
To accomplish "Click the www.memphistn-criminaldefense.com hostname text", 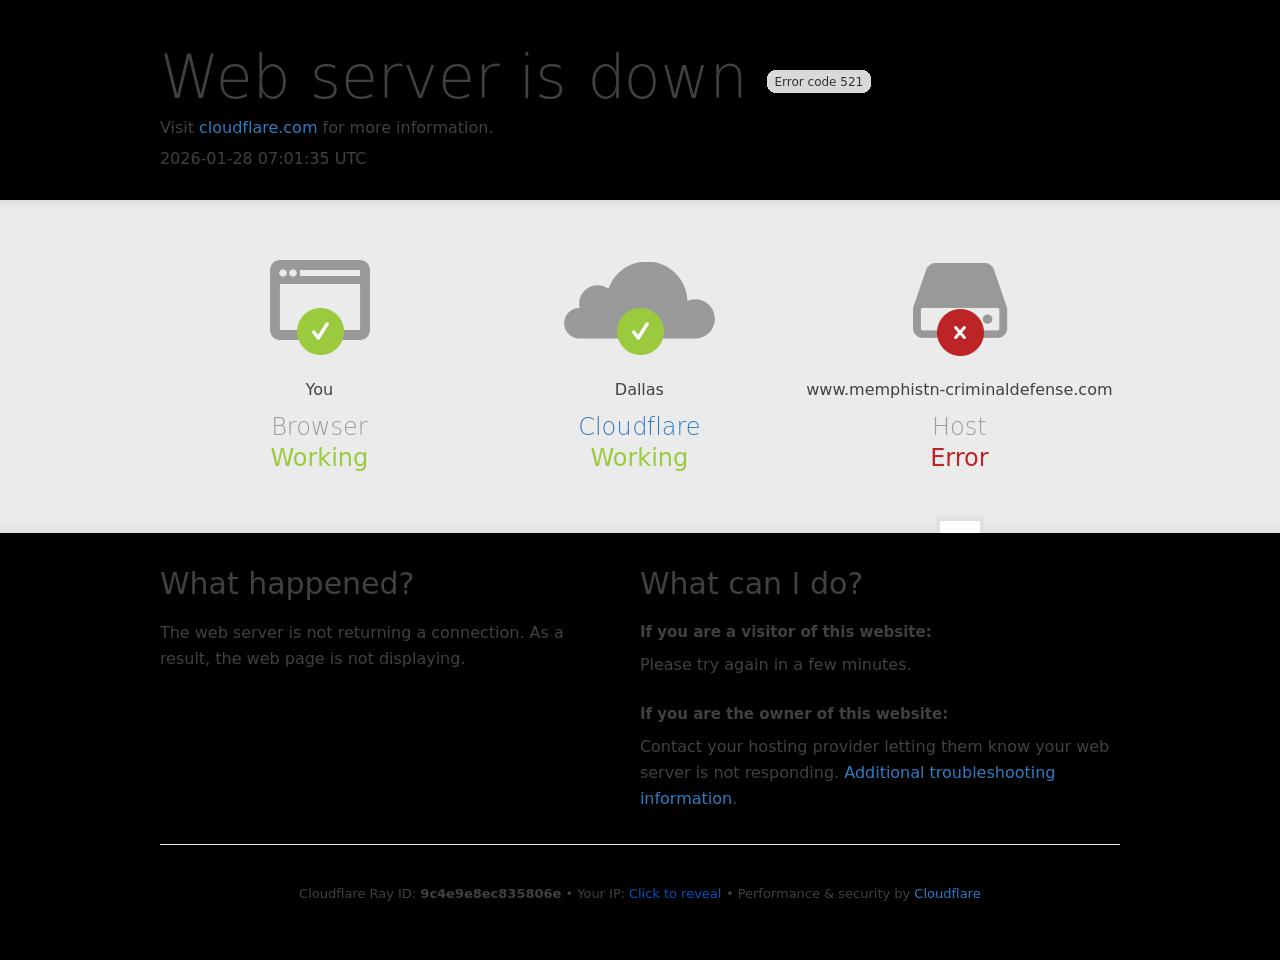I will coord(959,389).
